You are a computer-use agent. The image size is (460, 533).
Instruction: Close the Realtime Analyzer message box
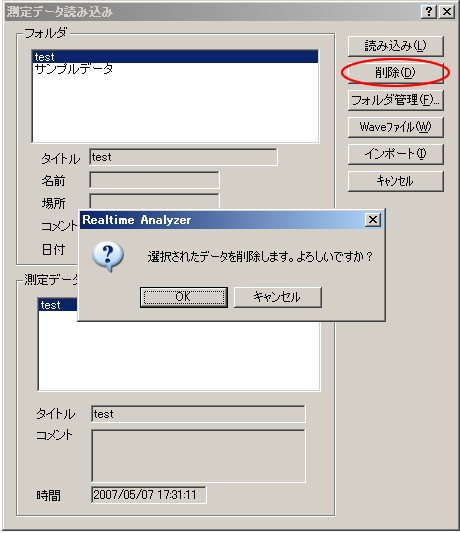(373, 220)
